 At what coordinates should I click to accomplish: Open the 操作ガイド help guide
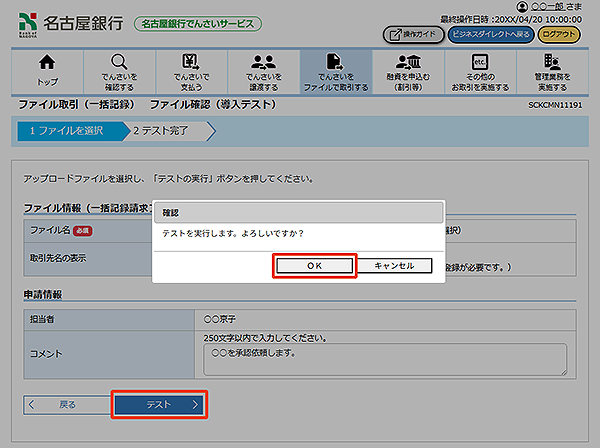(x=412, y=34)
